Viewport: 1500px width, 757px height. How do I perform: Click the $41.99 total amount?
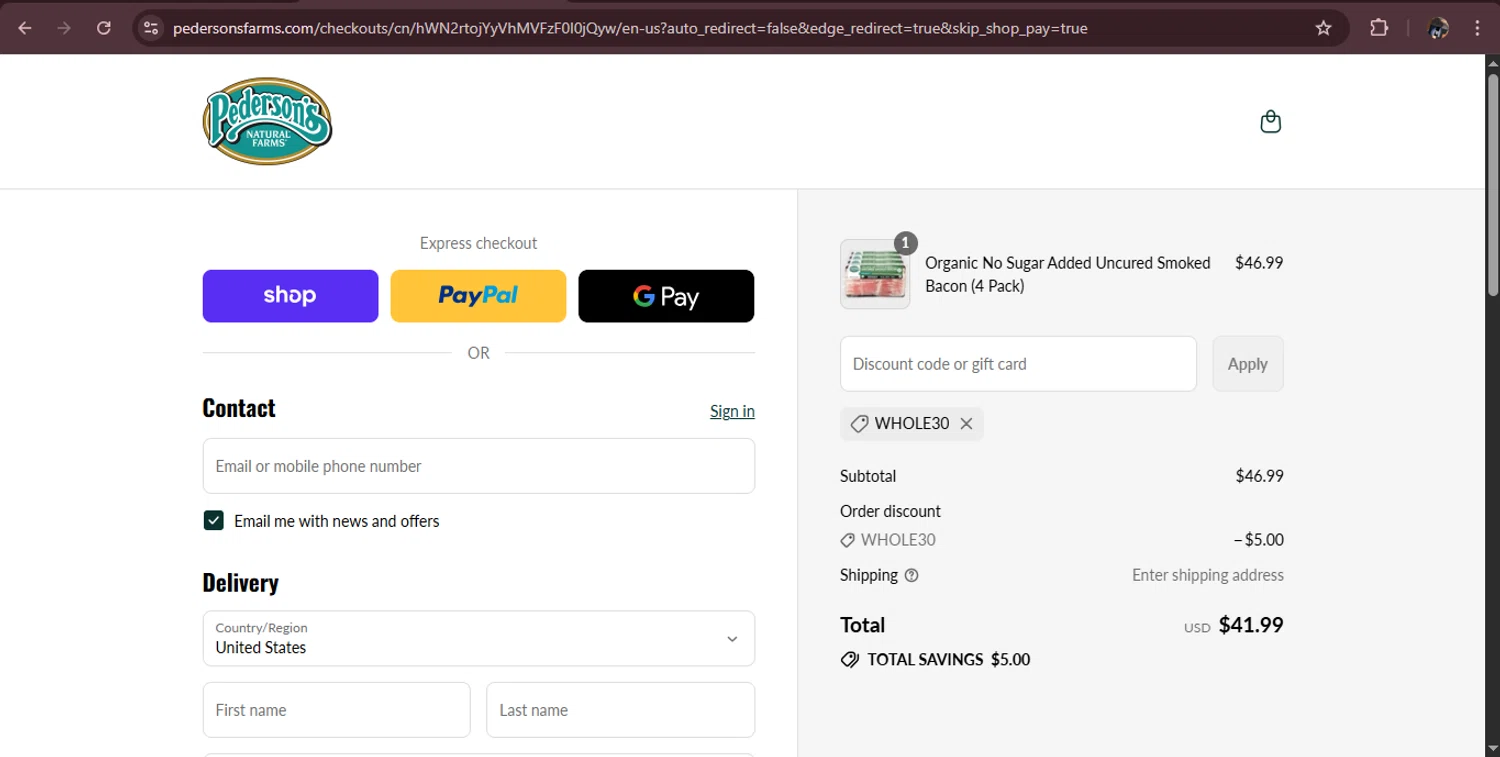click(x=1251, y=625)
